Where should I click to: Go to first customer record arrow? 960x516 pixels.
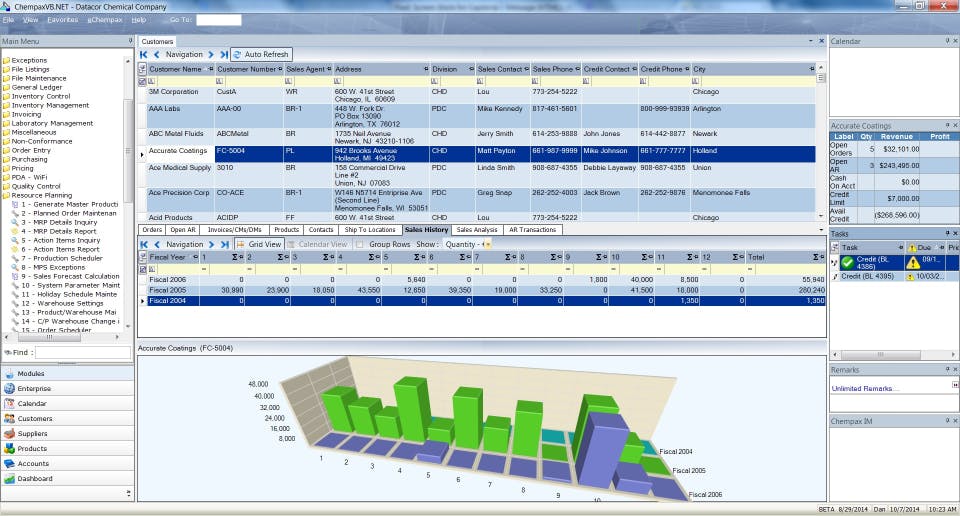[144, 54]
